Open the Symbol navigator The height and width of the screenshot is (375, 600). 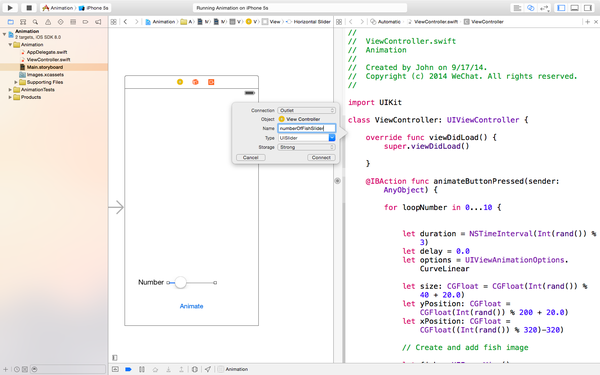pos(23,22)
